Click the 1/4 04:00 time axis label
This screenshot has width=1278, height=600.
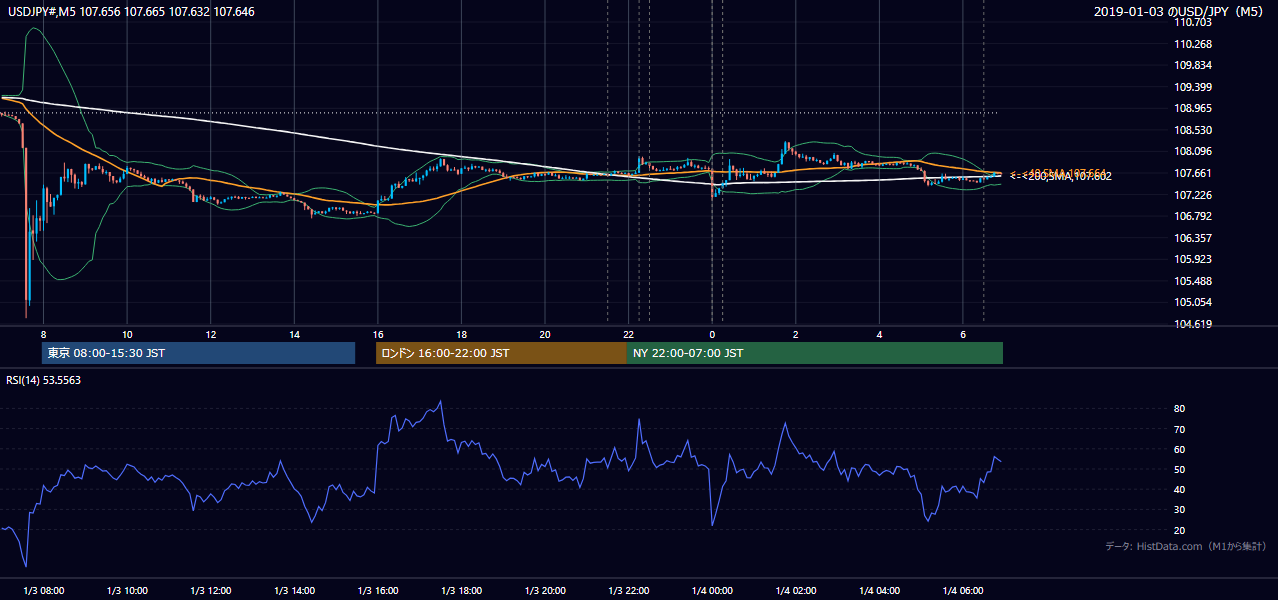879,591
